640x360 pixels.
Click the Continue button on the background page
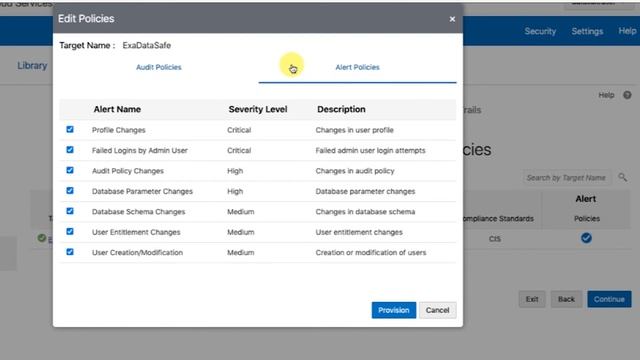[x=609, y=299]
